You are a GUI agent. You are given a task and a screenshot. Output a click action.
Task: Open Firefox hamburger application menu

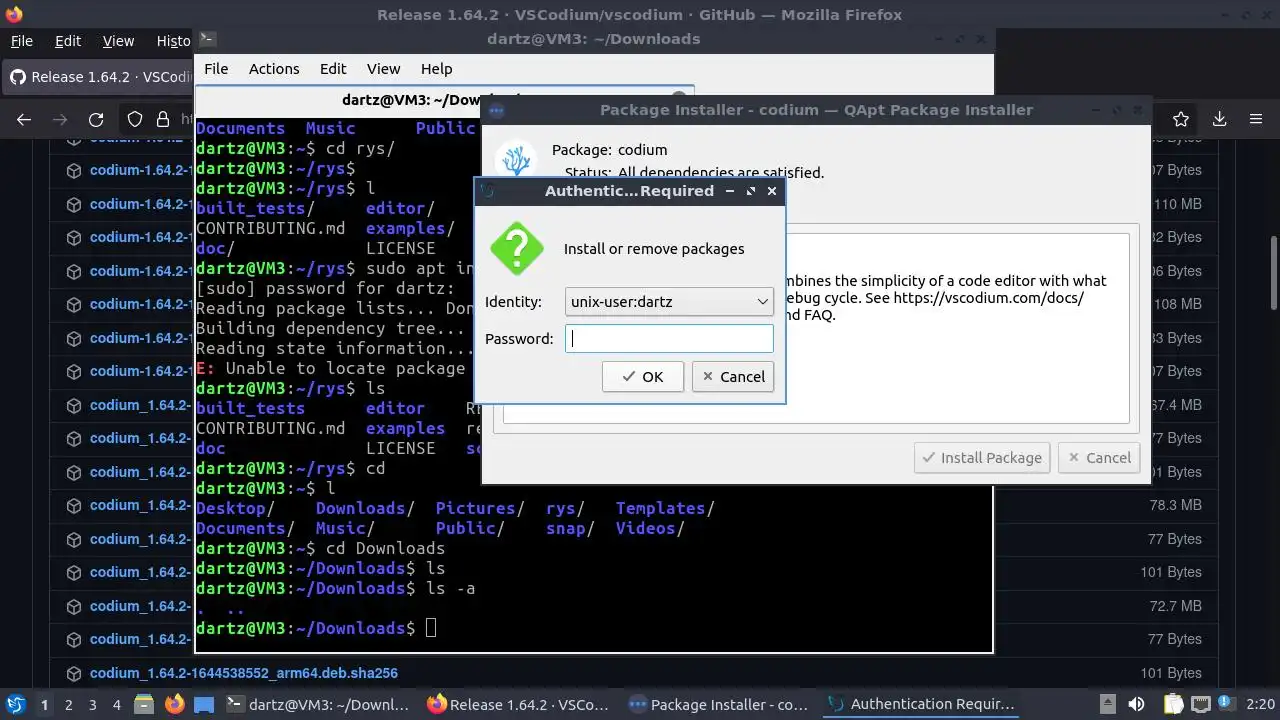click(x=1256, y=119)
